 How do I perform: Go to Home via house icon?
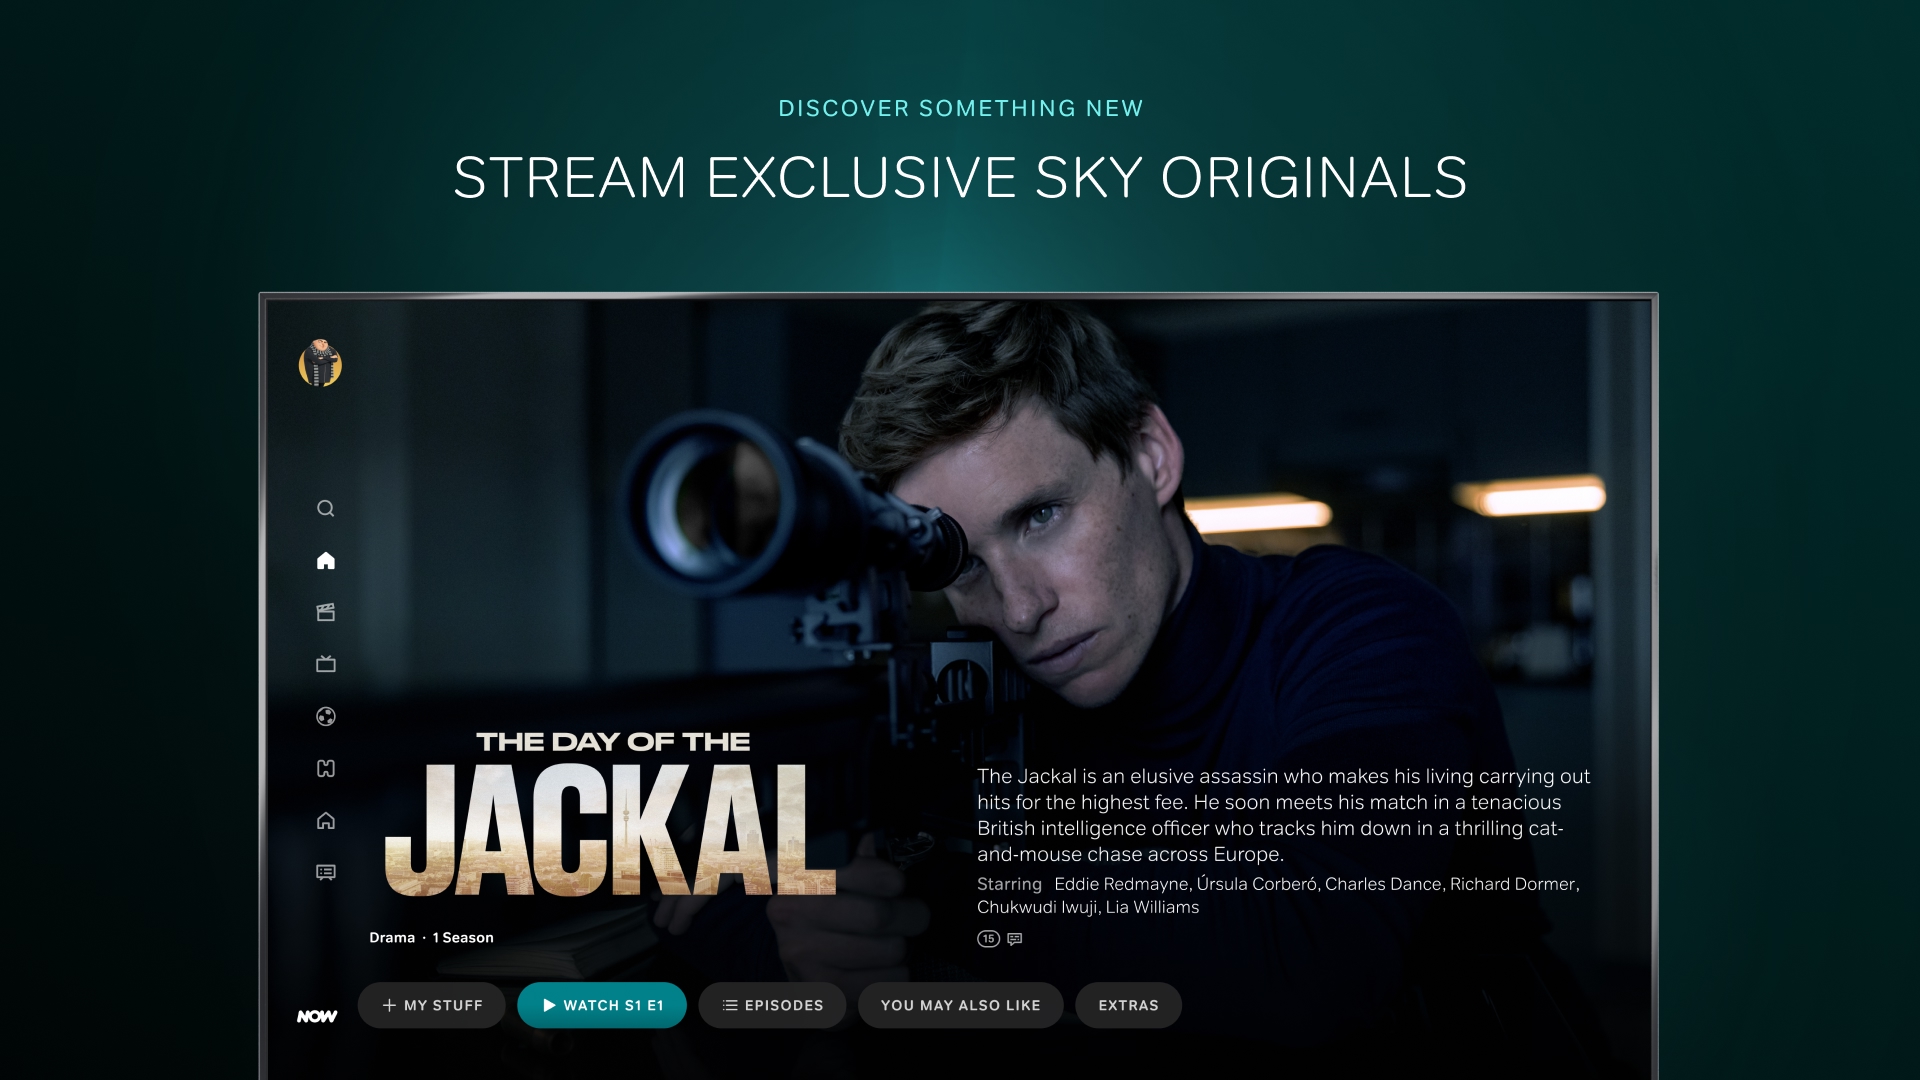tap(326, 560)
